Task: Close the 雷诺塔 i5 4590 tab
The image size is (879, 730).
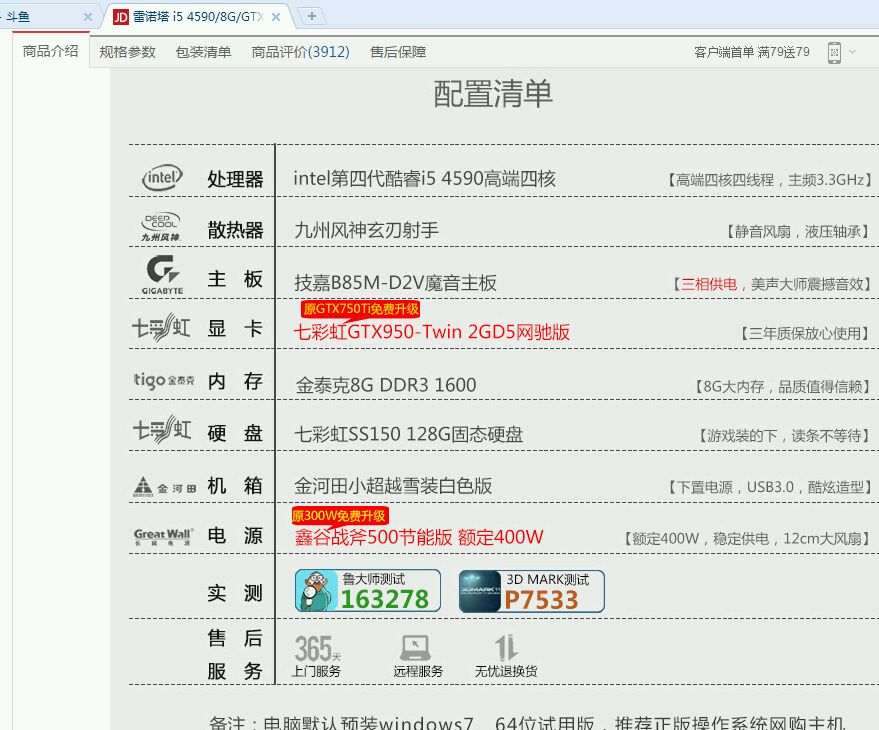Action: [276, 17]
